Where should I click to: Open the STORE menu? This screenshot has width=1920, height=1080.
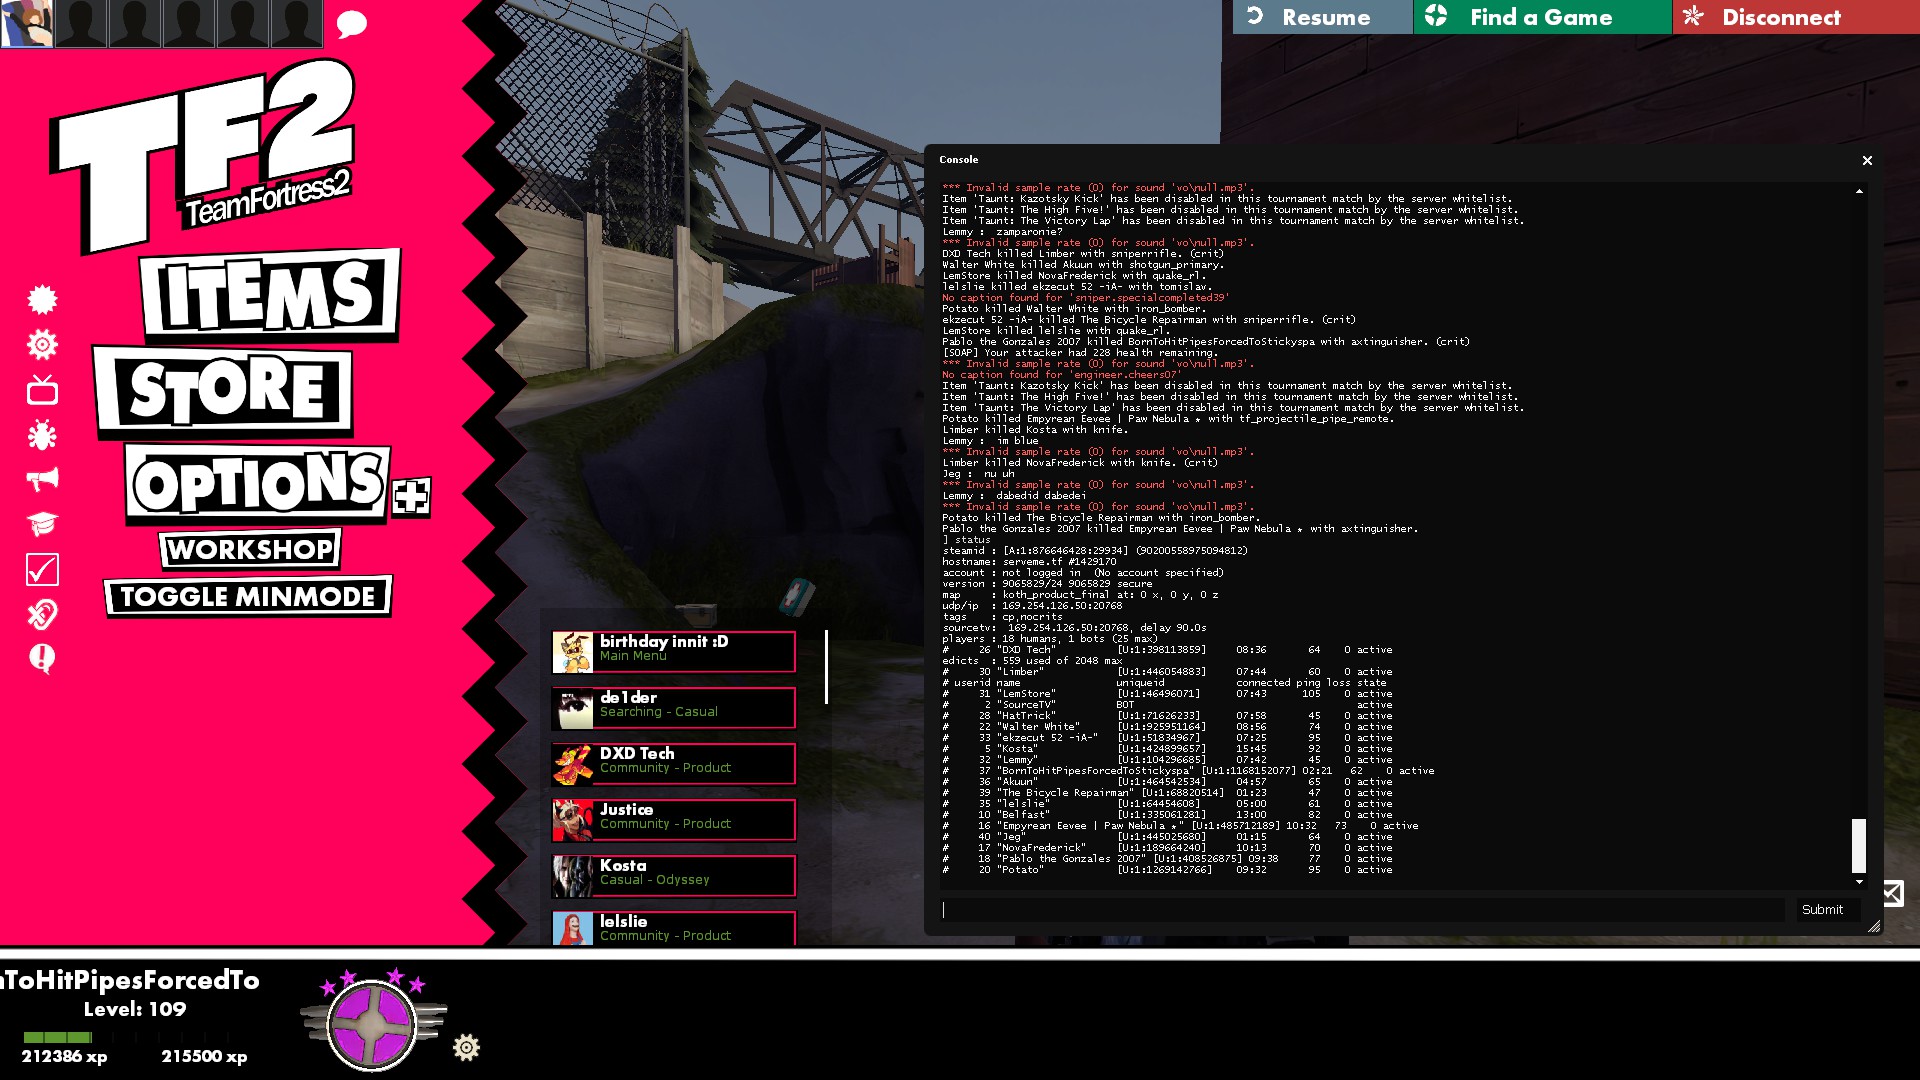(225, 390)
